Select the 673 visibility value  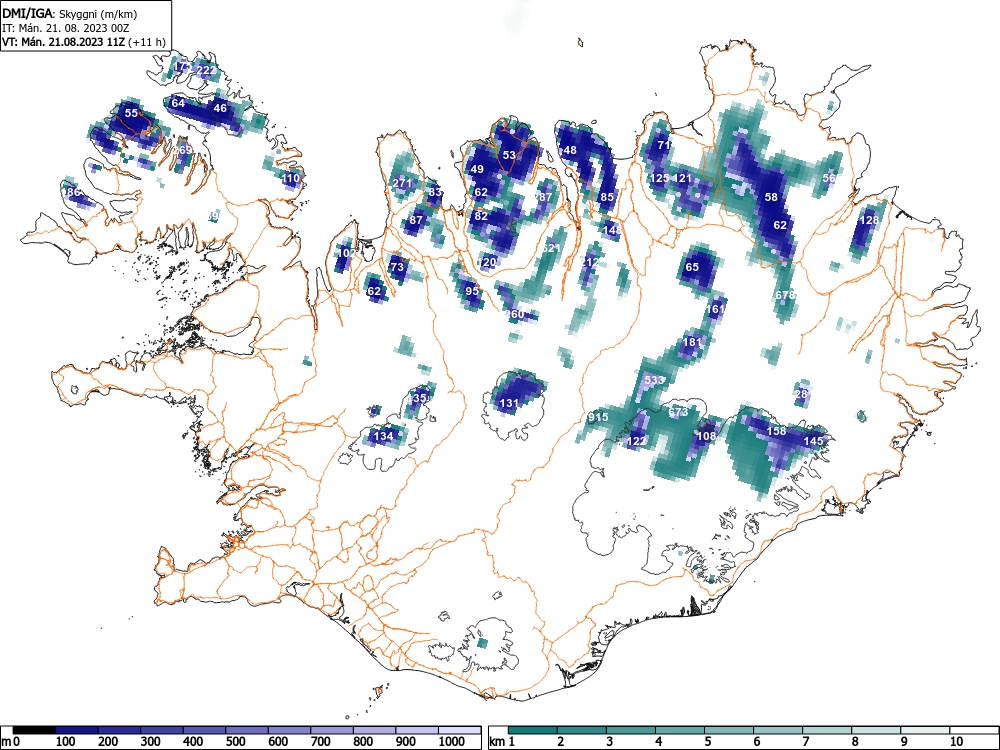[x=678, y=412]
